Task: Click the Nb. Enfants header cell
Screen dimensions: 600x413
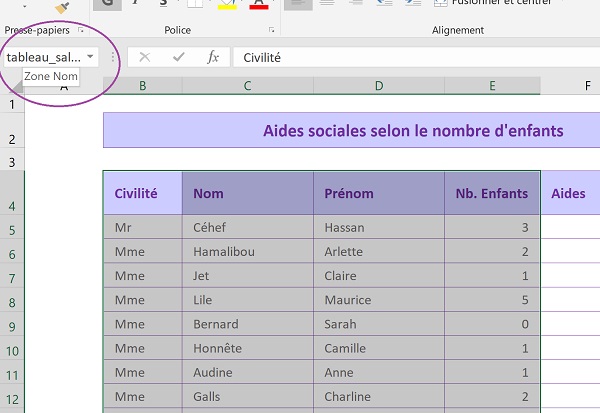Action: point(492,193)
